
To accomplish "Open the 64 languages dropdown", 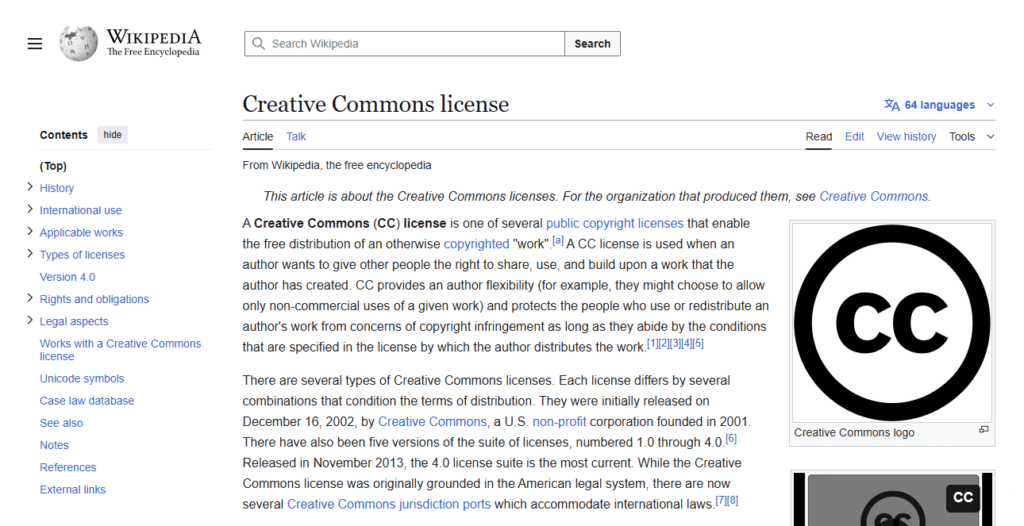I will pyautogui.click(x=939, y=105).
